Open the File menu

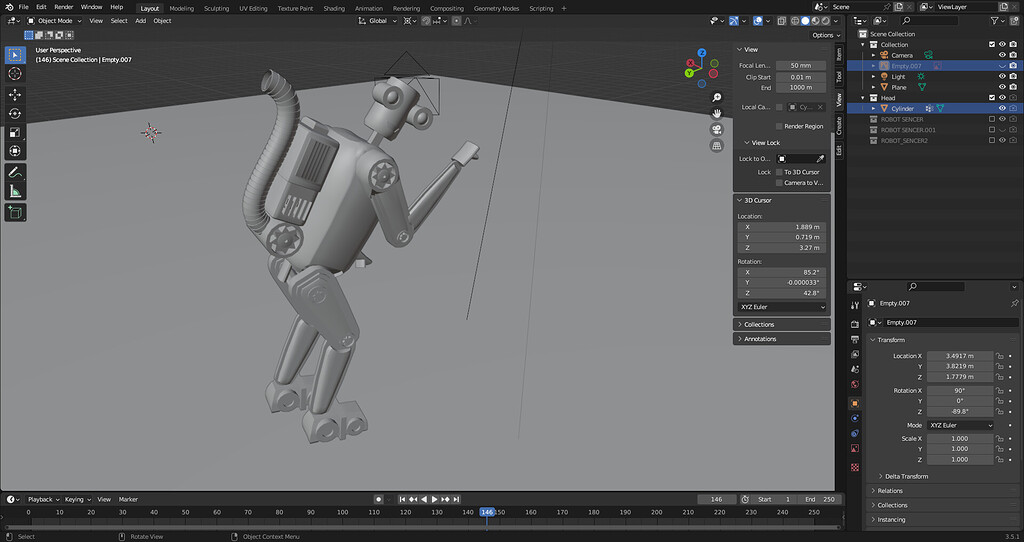click(x=24, y=7)
